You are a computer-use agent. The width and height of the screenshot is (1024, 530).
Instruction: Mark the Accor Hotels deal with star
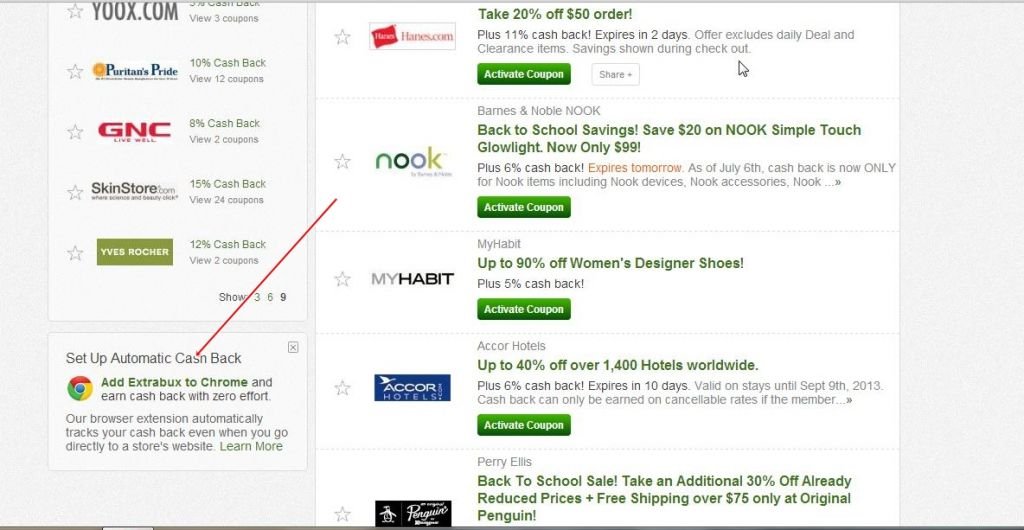click(343, 388)
